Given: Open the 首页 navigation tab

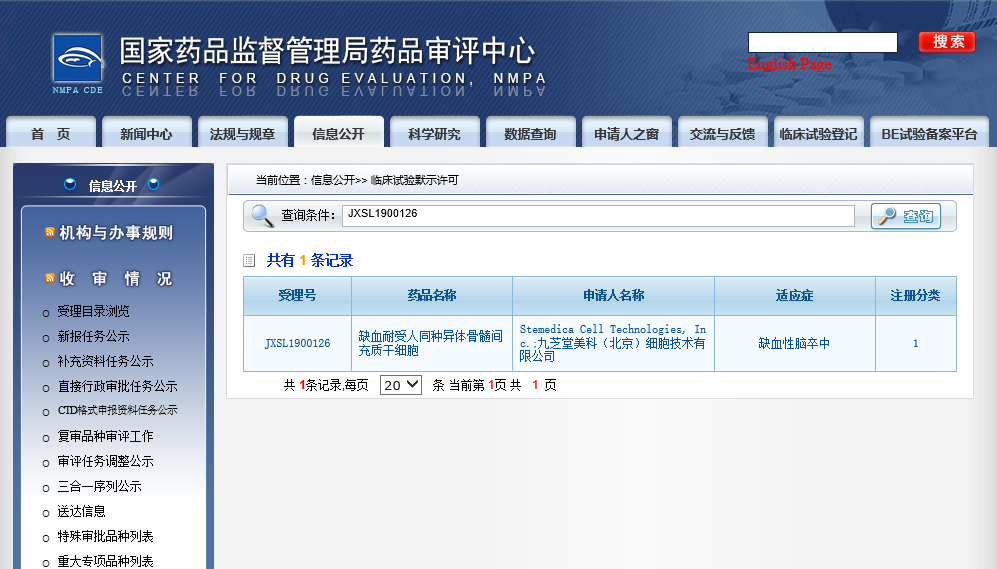Looking at the screenshot, I should pyautogui.click(x=51, y=134).
